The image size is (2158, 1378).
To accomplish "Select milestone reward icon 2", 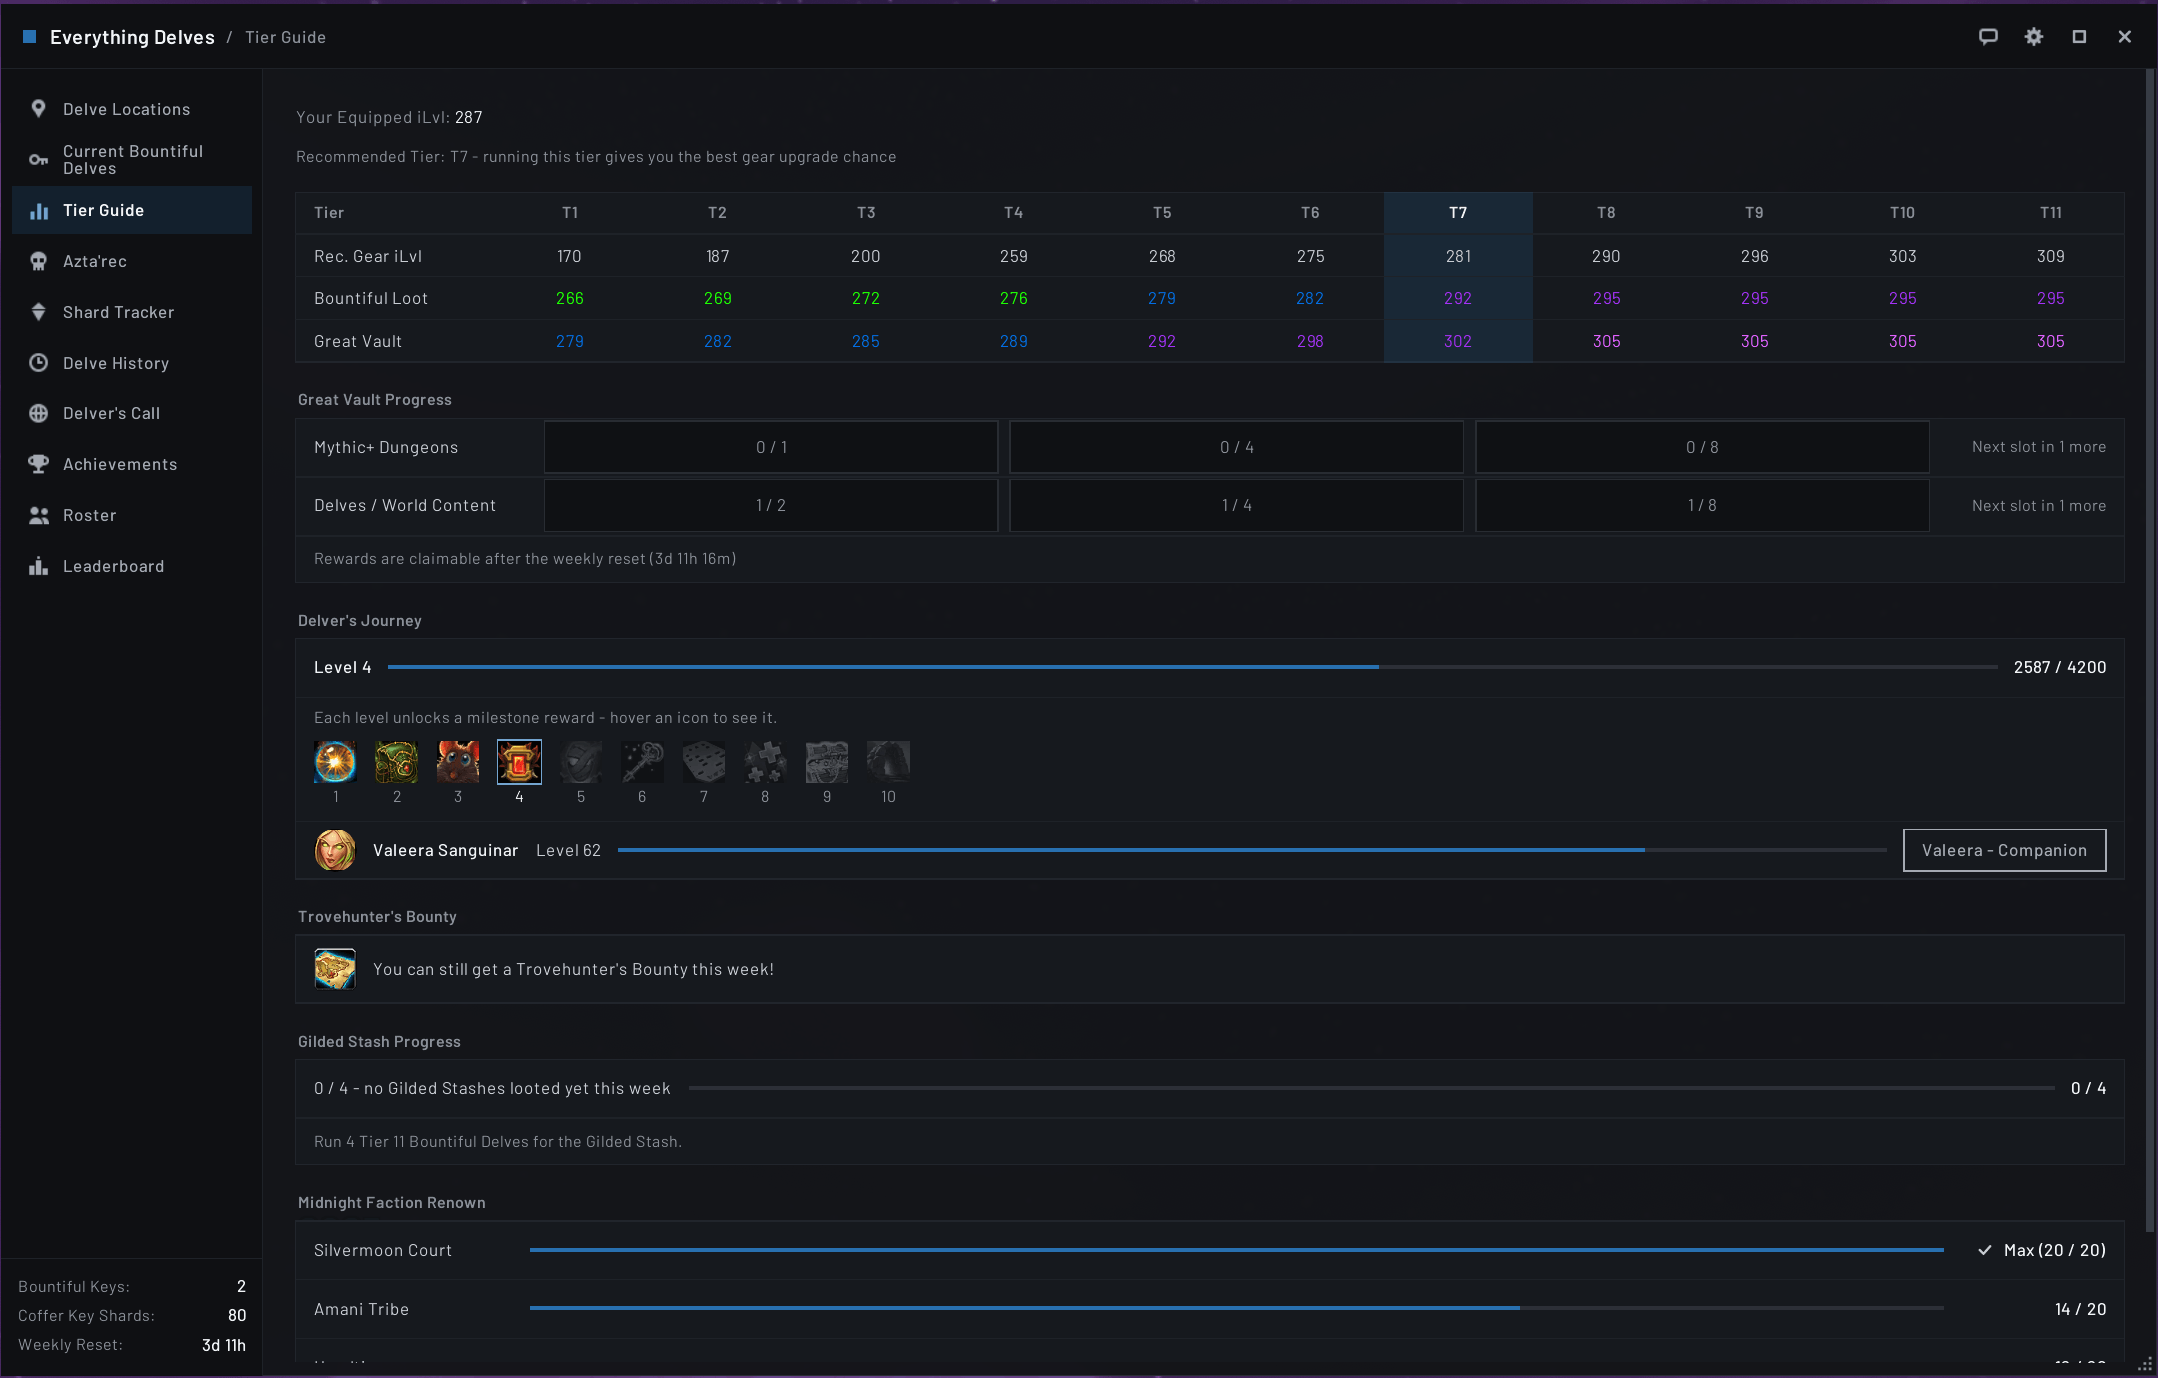I will (x=397, y=762).
